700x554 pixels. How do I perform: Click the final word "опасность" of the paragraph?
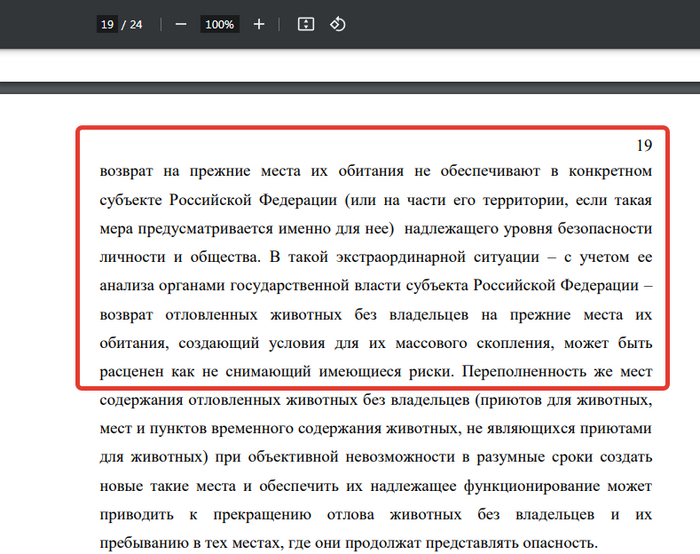(557, 543)
